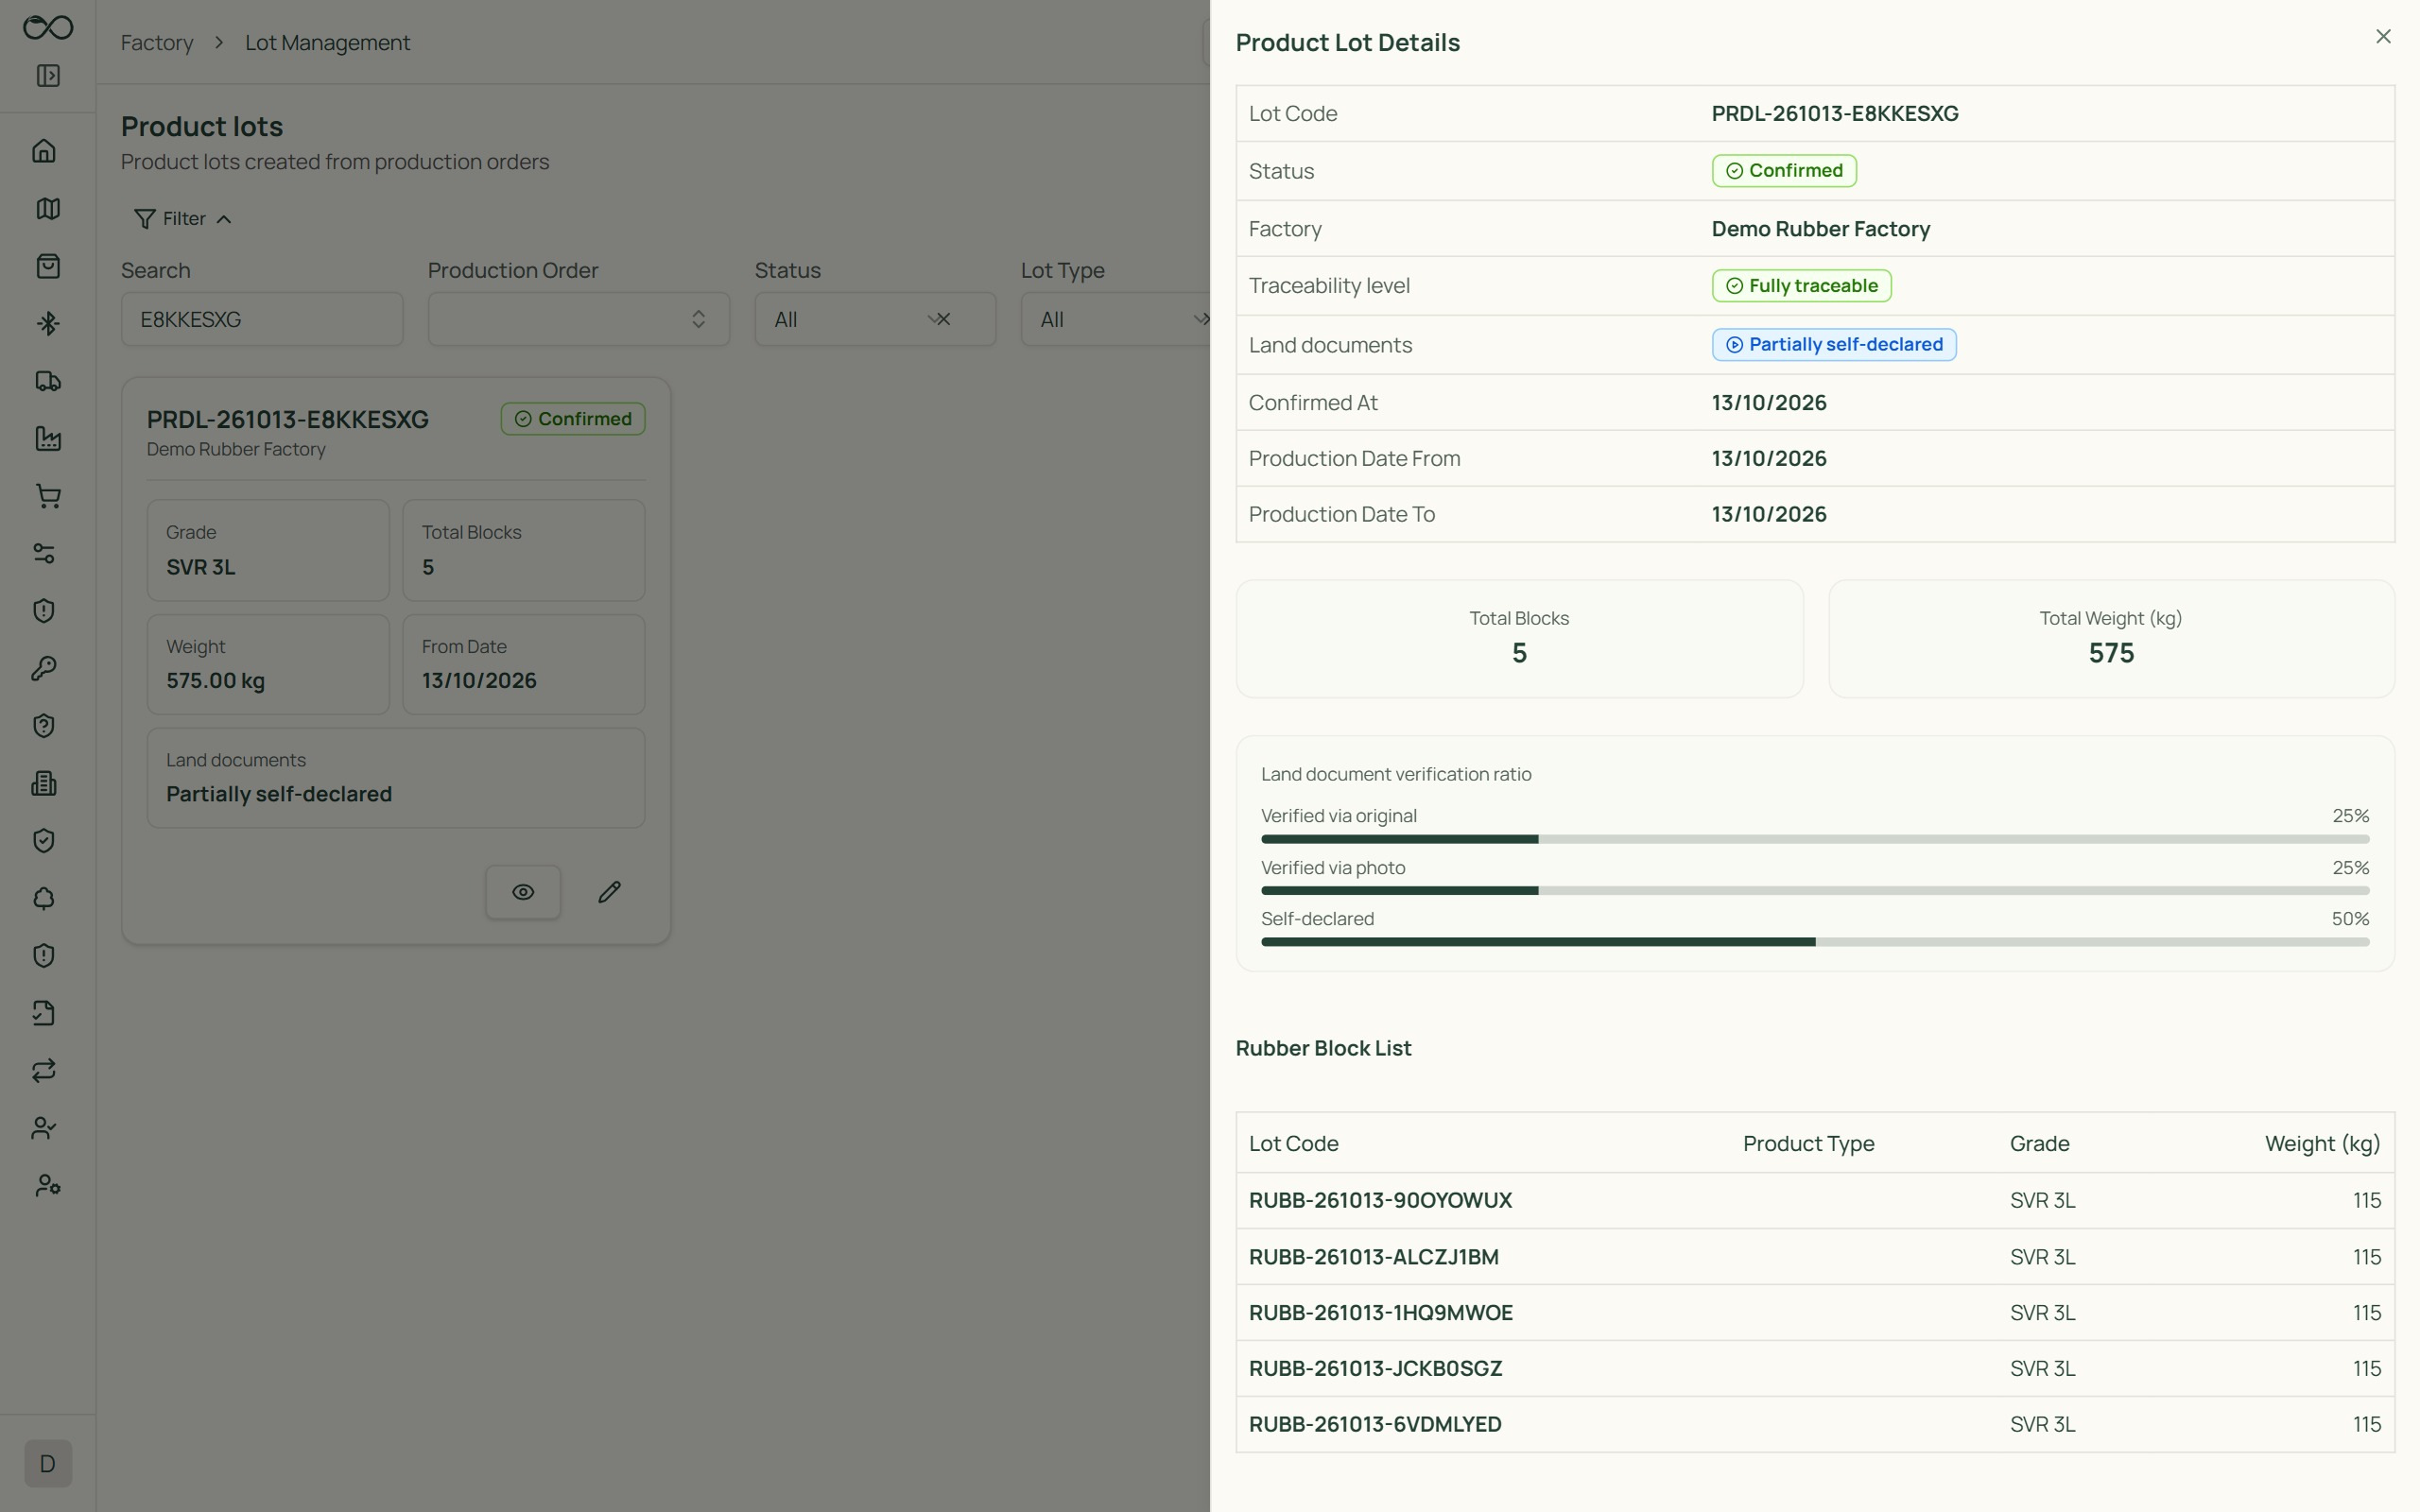
Task: Select block RUBB-261013-1HQ9MWOE
Action: (1815, 1313)
